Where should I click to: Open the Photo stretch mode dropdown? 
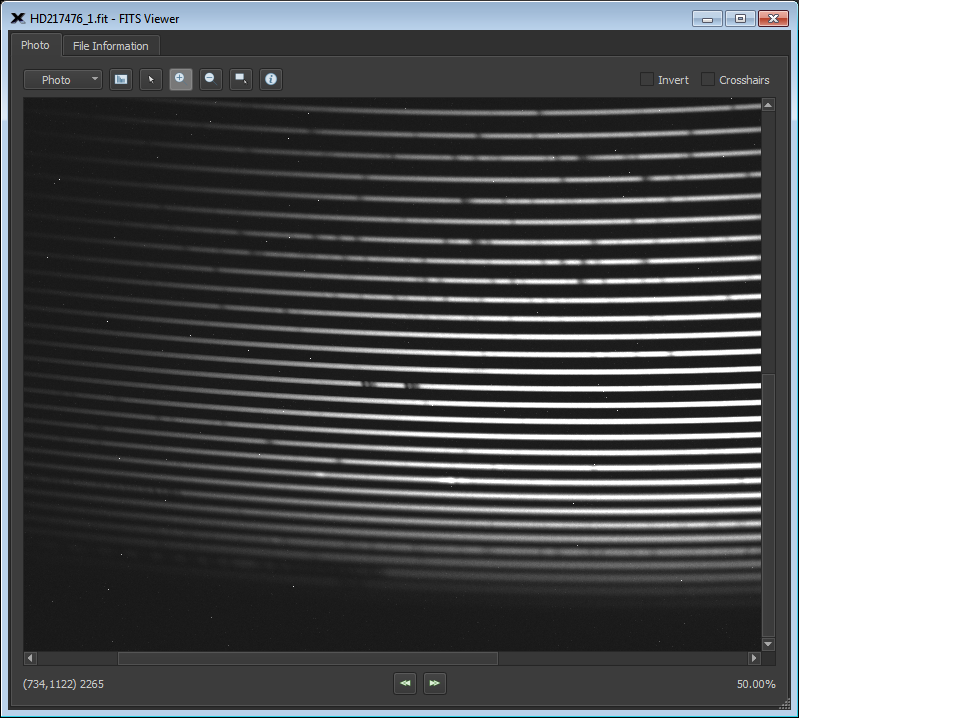coord(63,80)
